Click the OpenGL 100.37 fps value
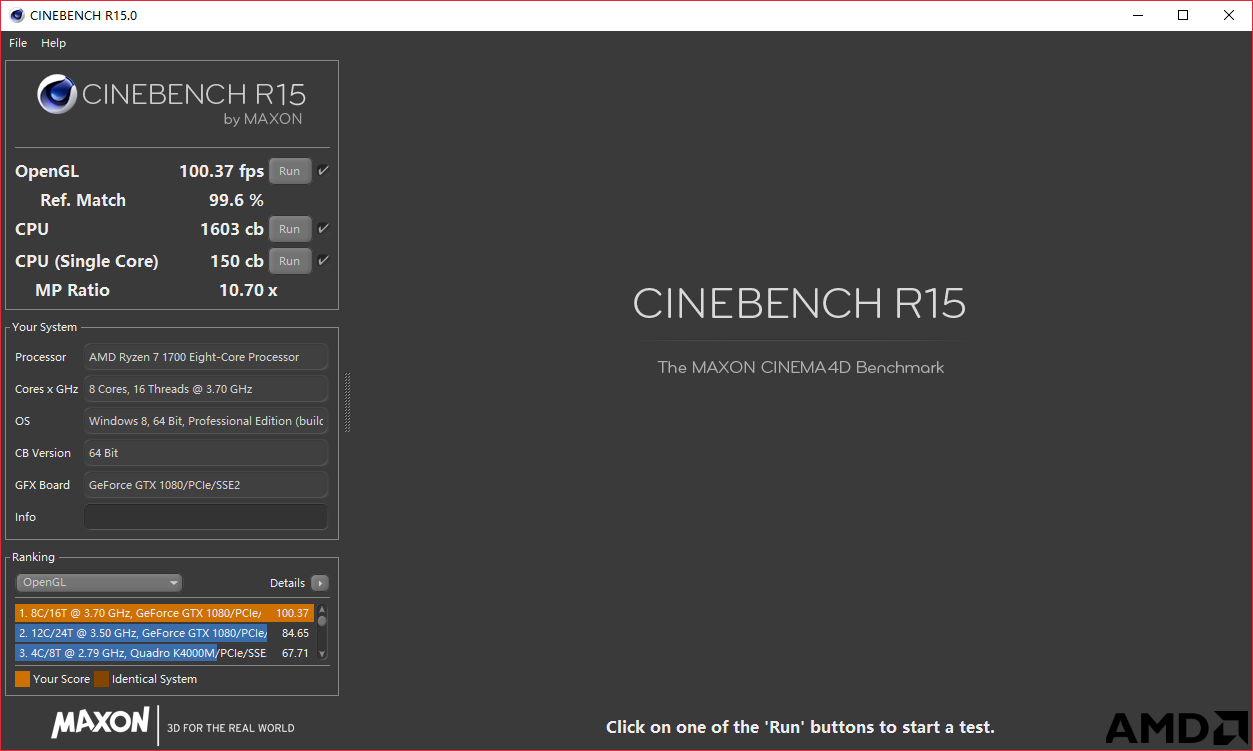 pos(221,171)
